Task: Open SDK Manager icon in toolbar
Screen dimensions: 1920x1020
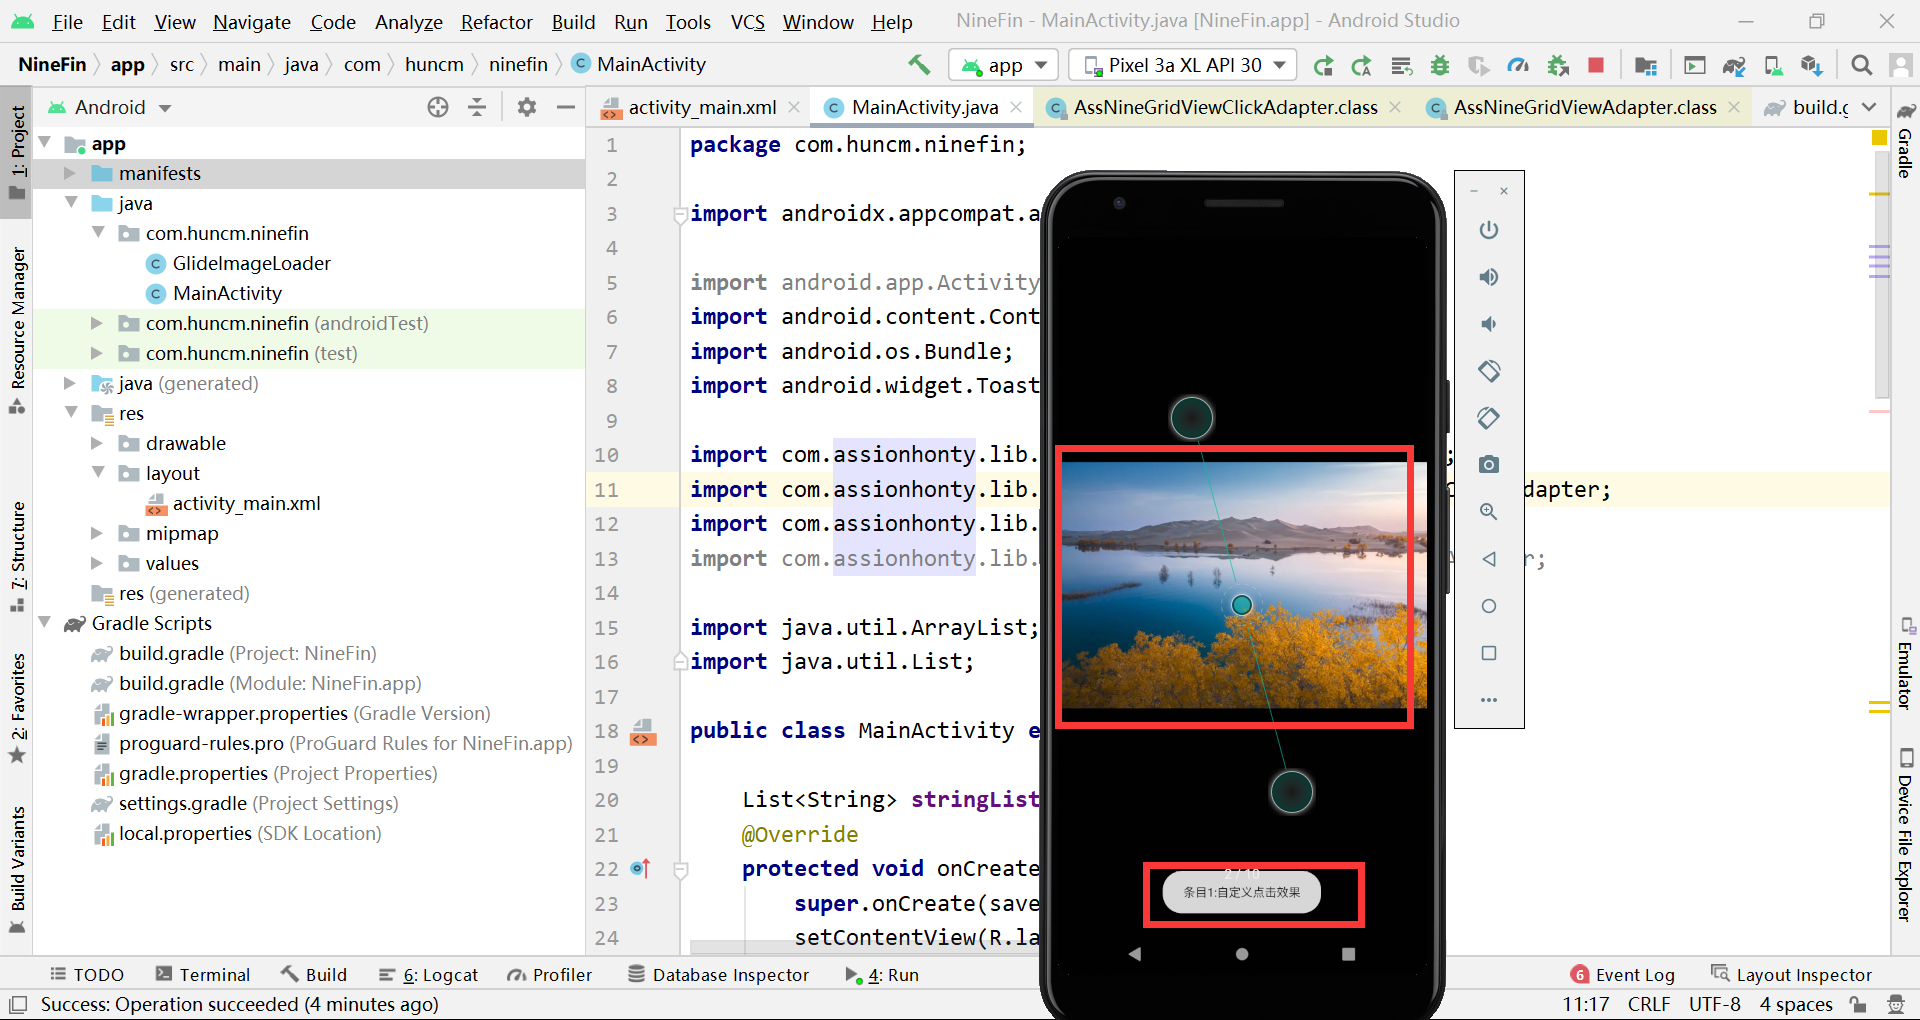Action: pyautogui.click(x=1811, y=65)
